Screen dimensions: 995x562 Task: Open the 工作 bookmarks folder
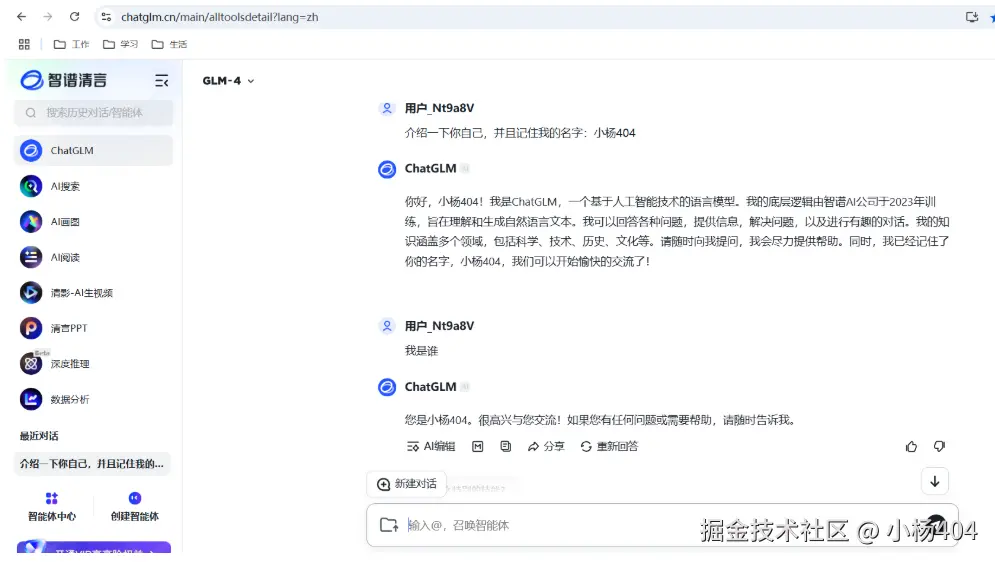[71, 44]
